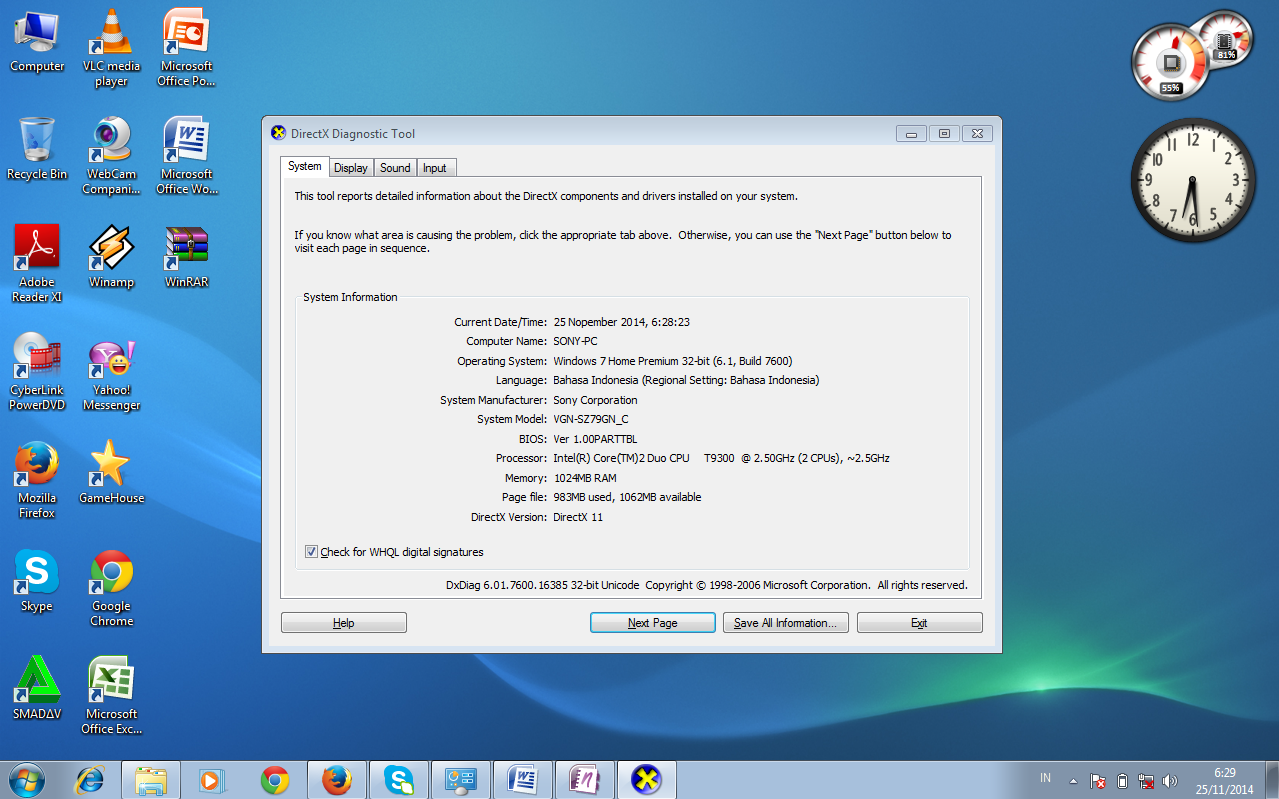Select CyberLink PowerDVD desktop shortcut

coord(37,372)
